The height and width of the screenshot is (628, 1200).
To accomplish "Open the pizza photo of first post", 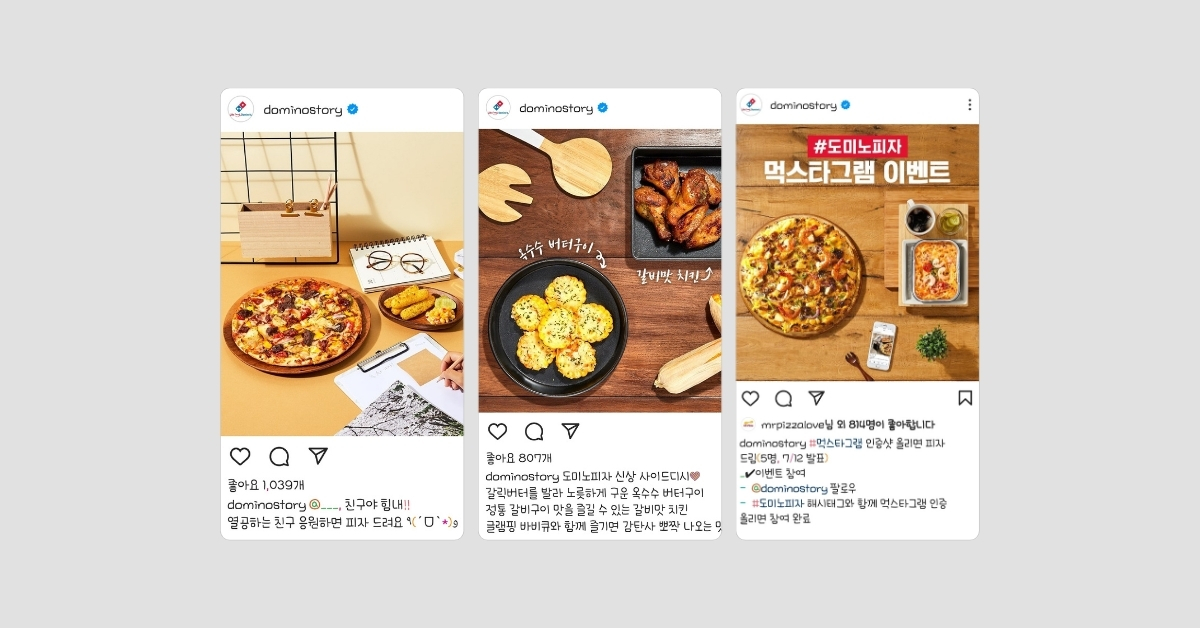I will point(342,284).
